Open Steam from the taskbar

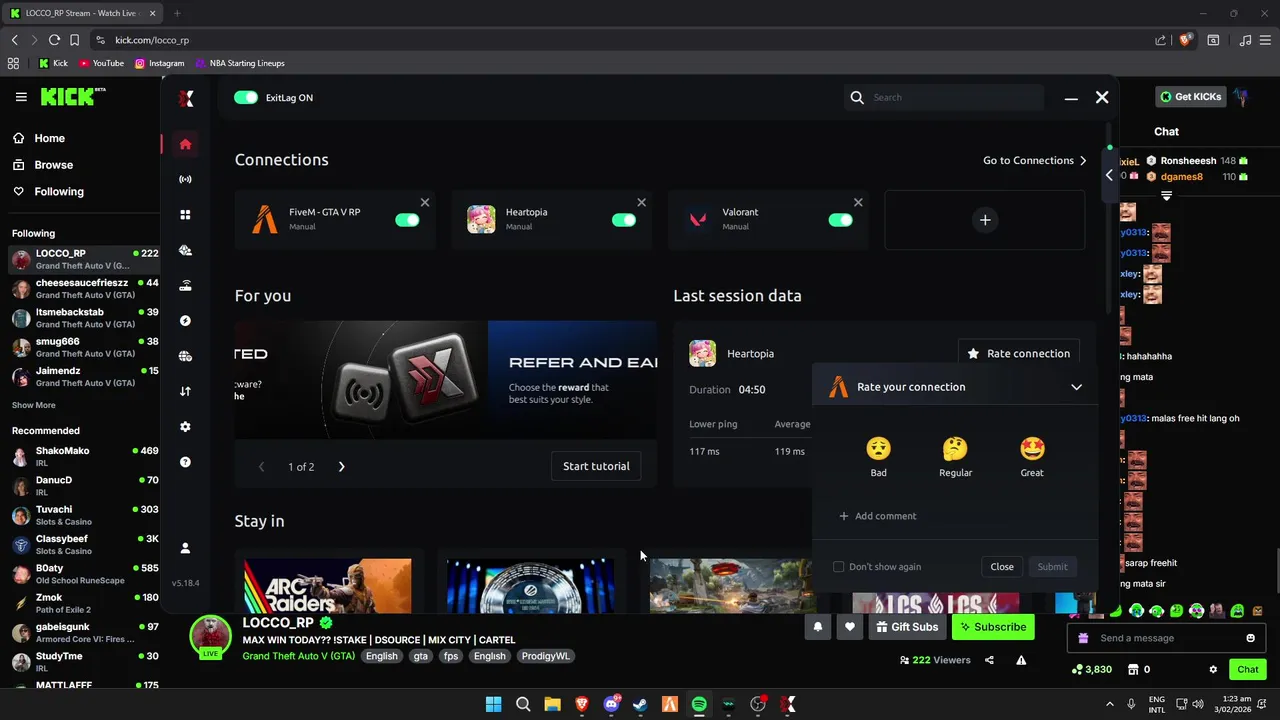tap(640, 704)
